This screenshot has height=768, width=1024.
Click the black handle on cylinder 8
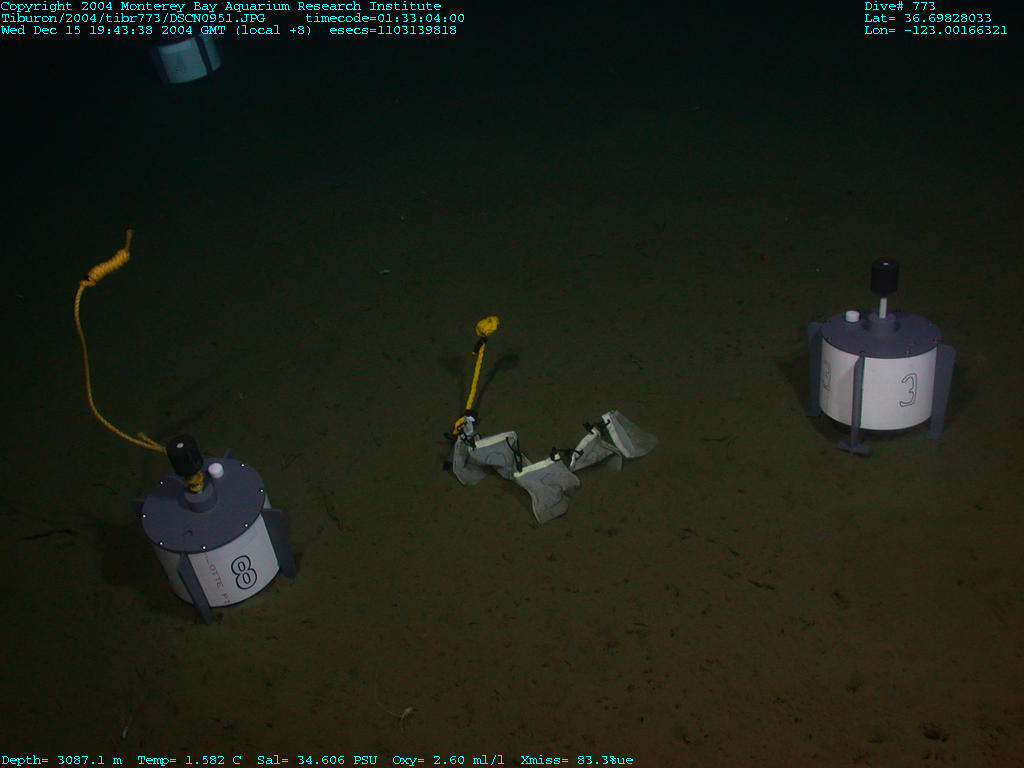click(184, 455)
